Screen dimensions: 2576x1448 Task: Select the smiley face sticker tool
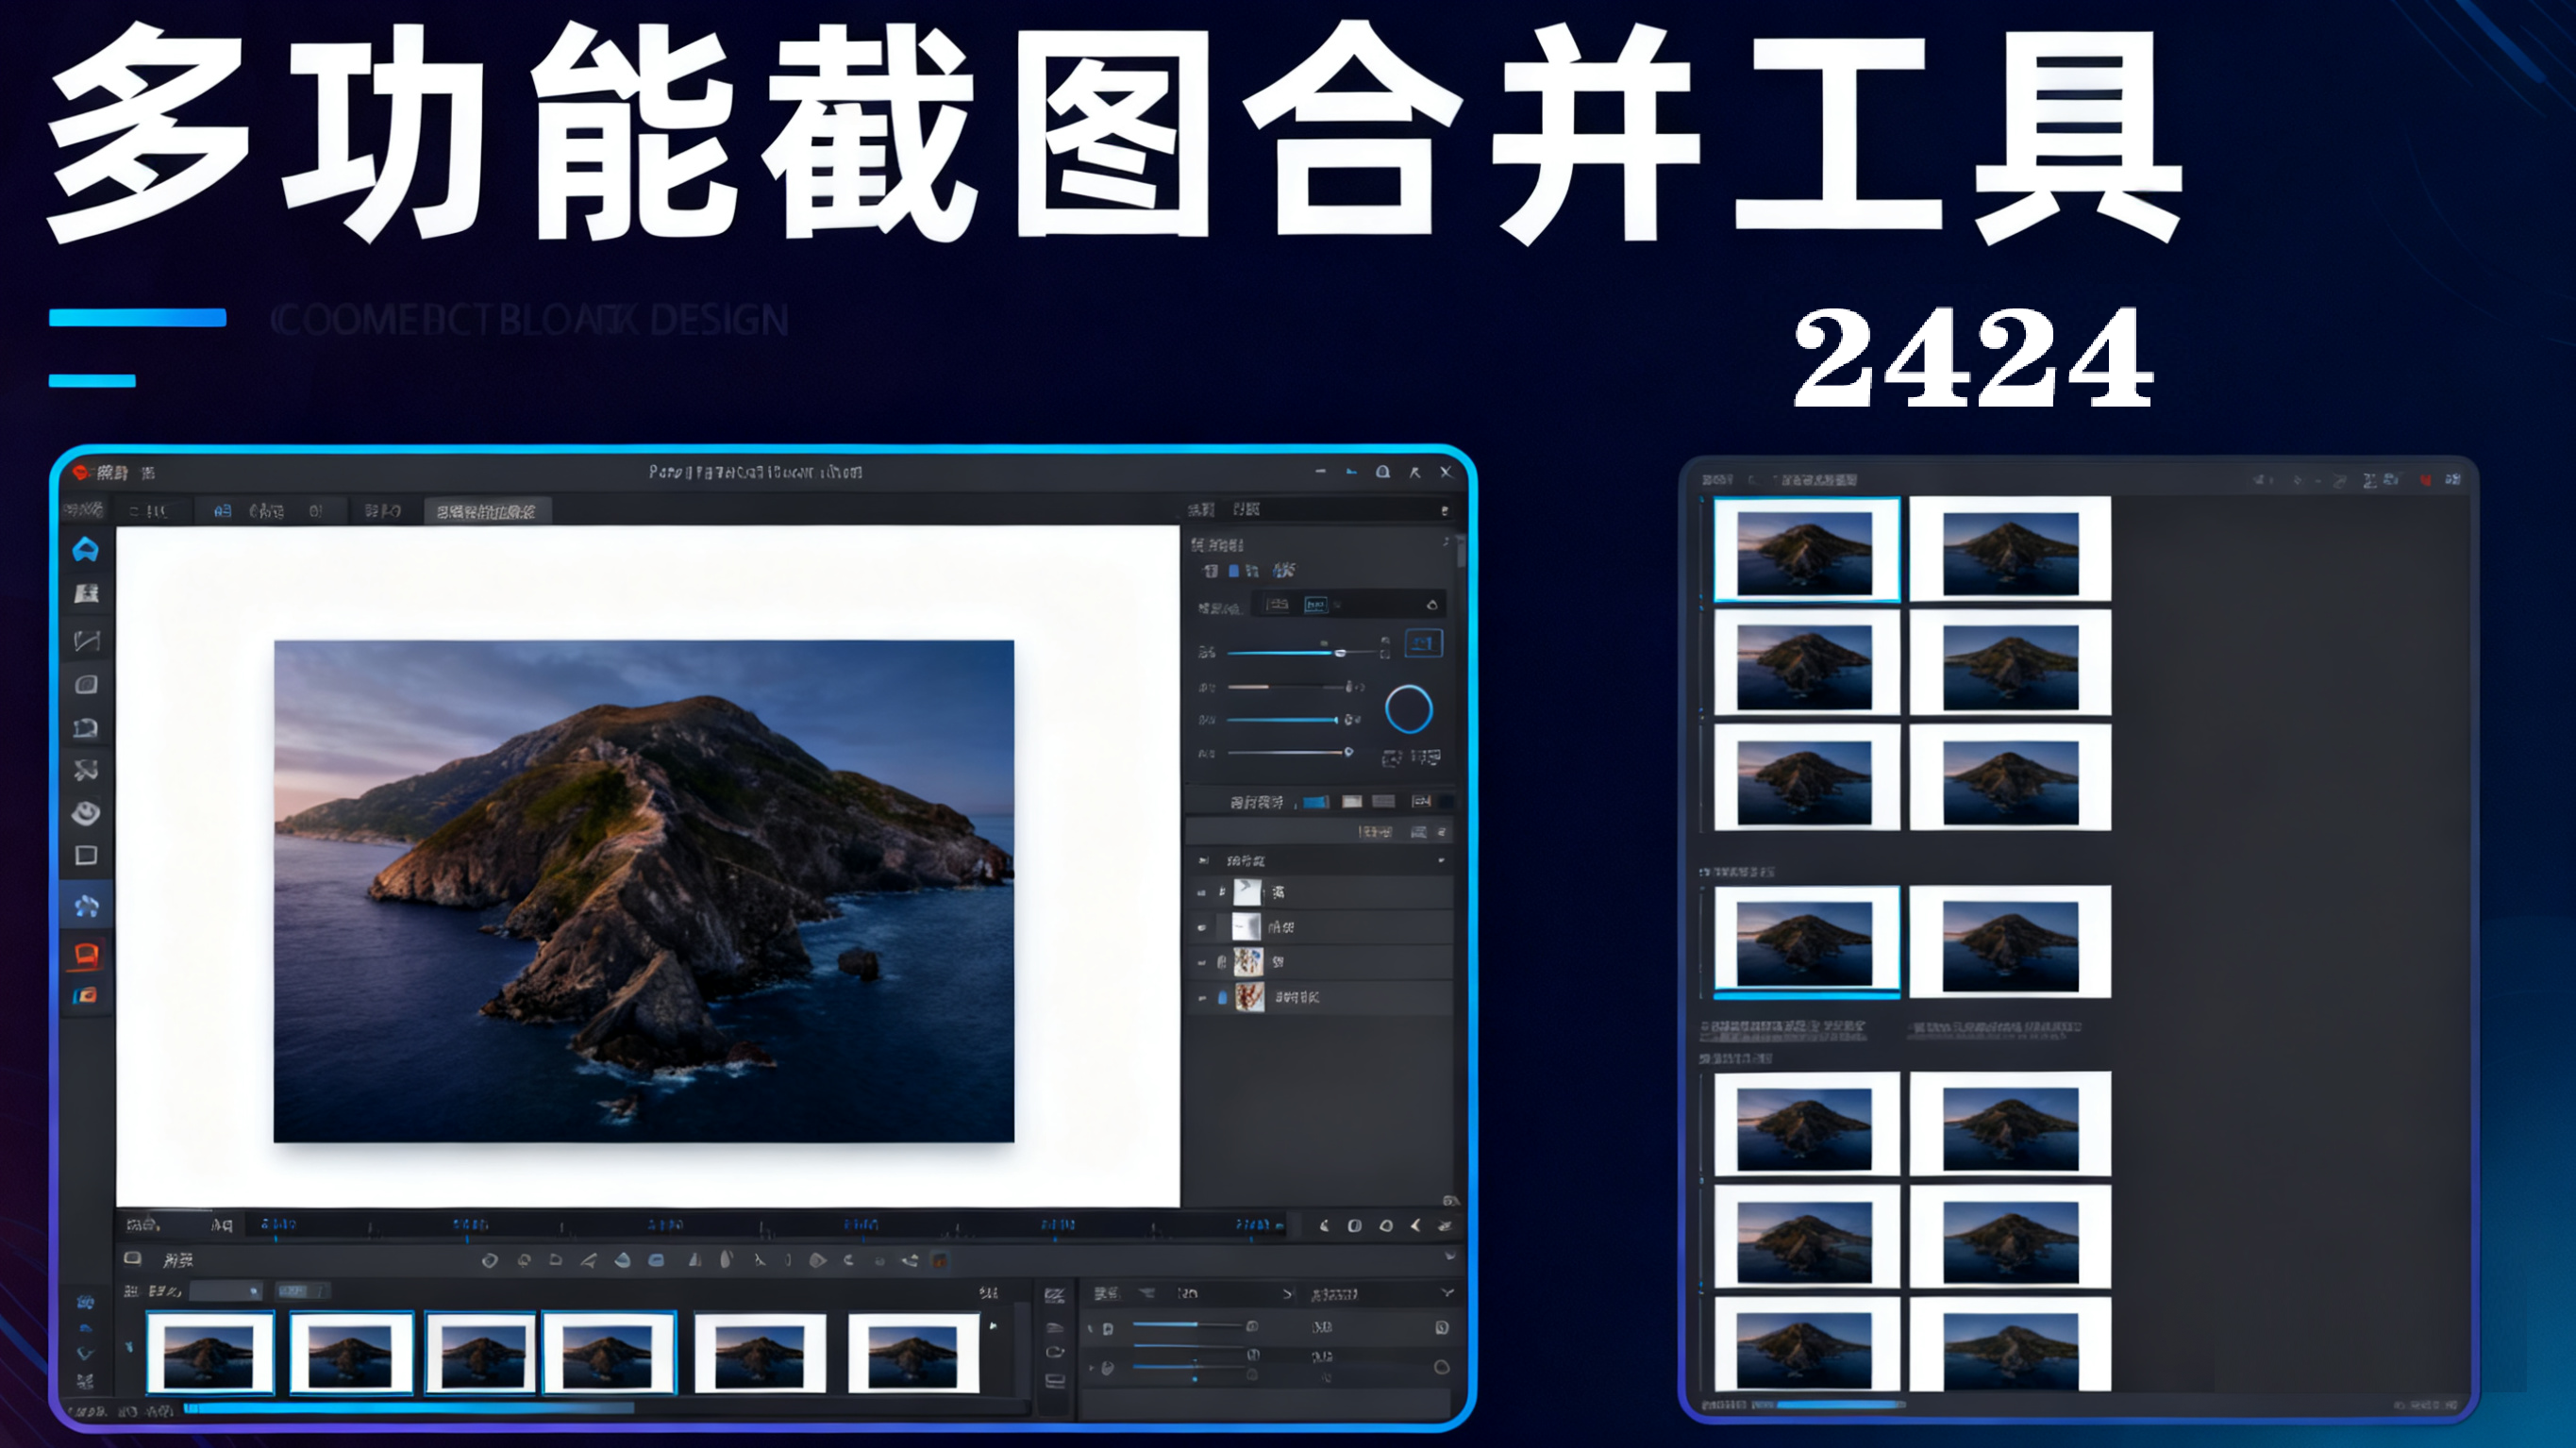pos(86,813)
